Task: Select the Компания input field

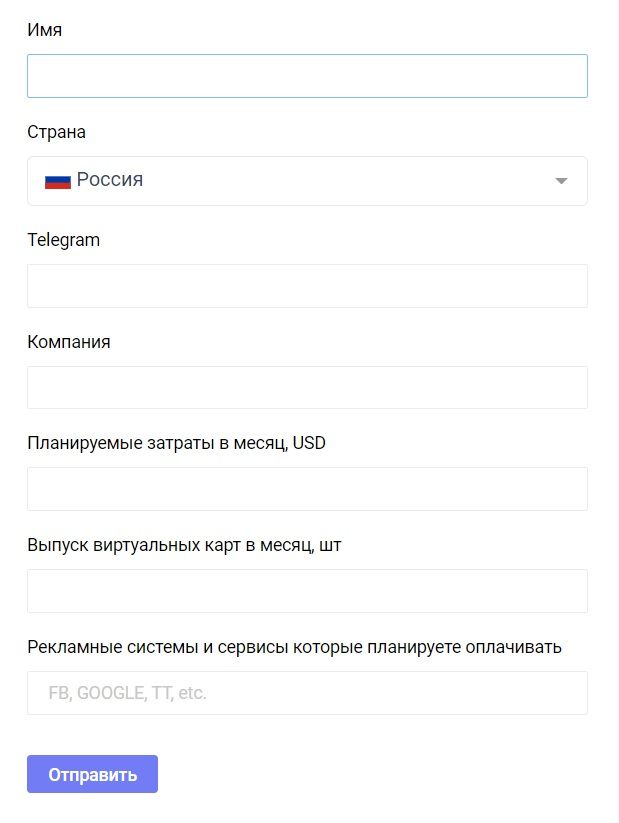Action: (307, 387)
